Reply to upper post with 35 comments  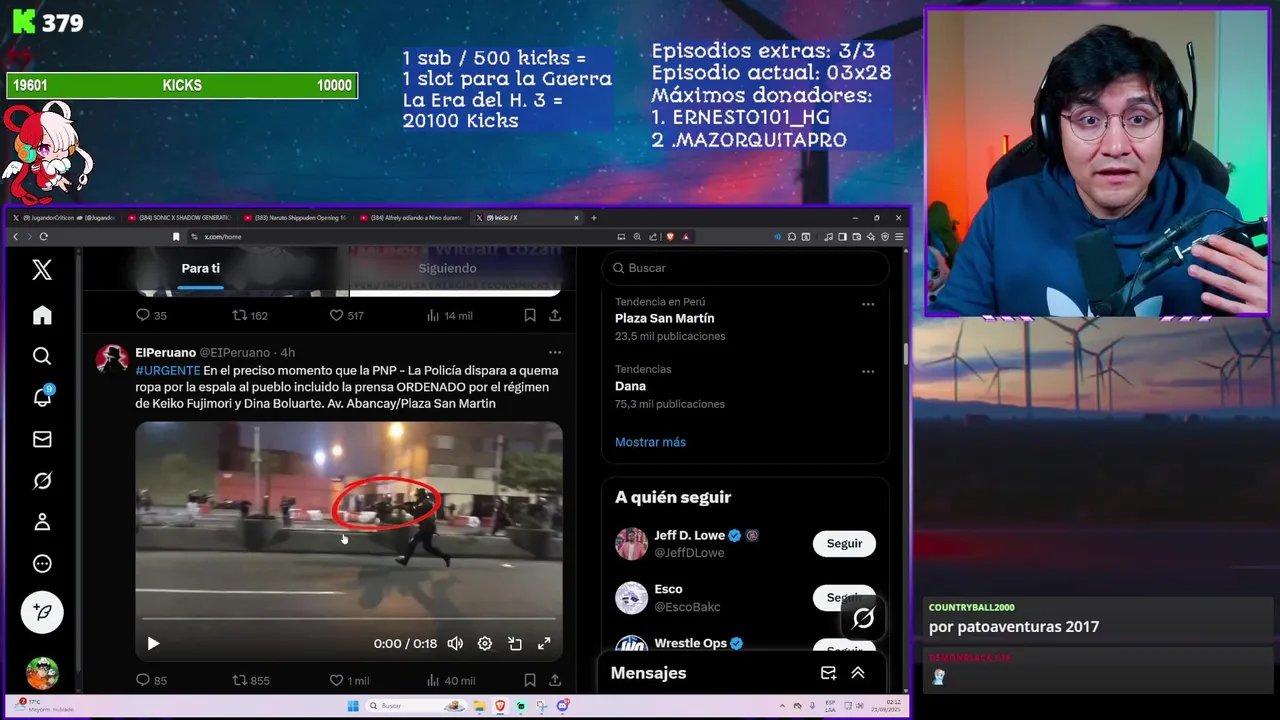(151, 315)
